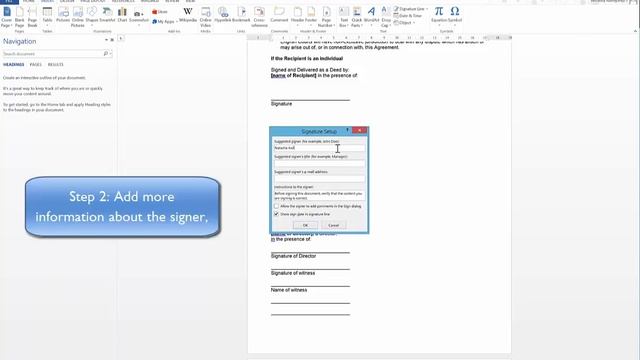The image size is (640, 360).
Task: Click the signer's e-mail address field
Action: tap(319, 178)
